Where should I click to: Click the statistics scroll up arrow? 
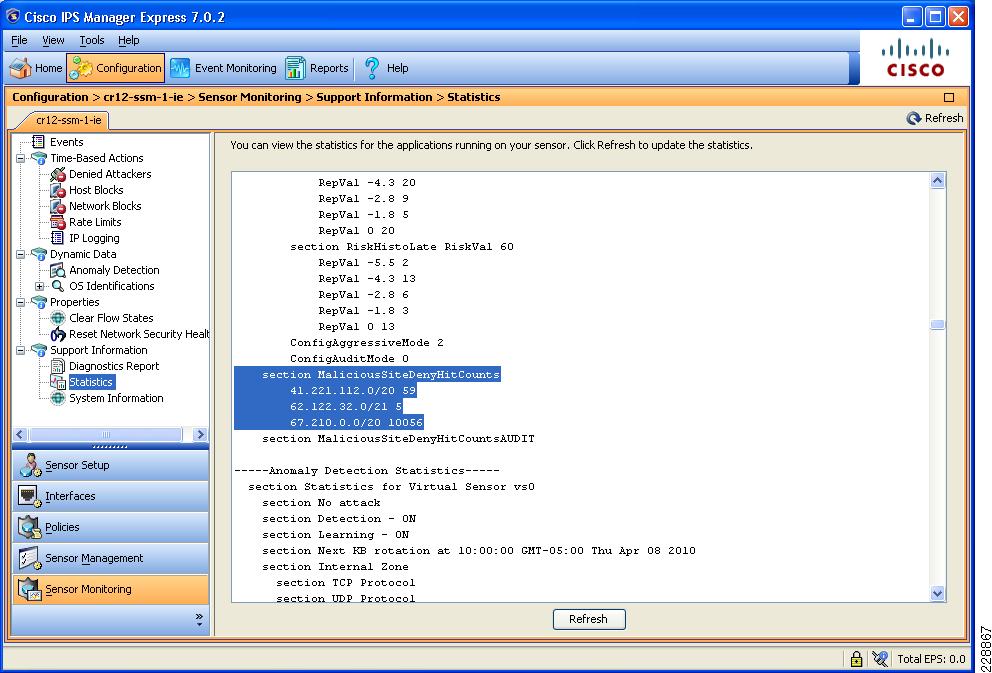tap(938, 181)
